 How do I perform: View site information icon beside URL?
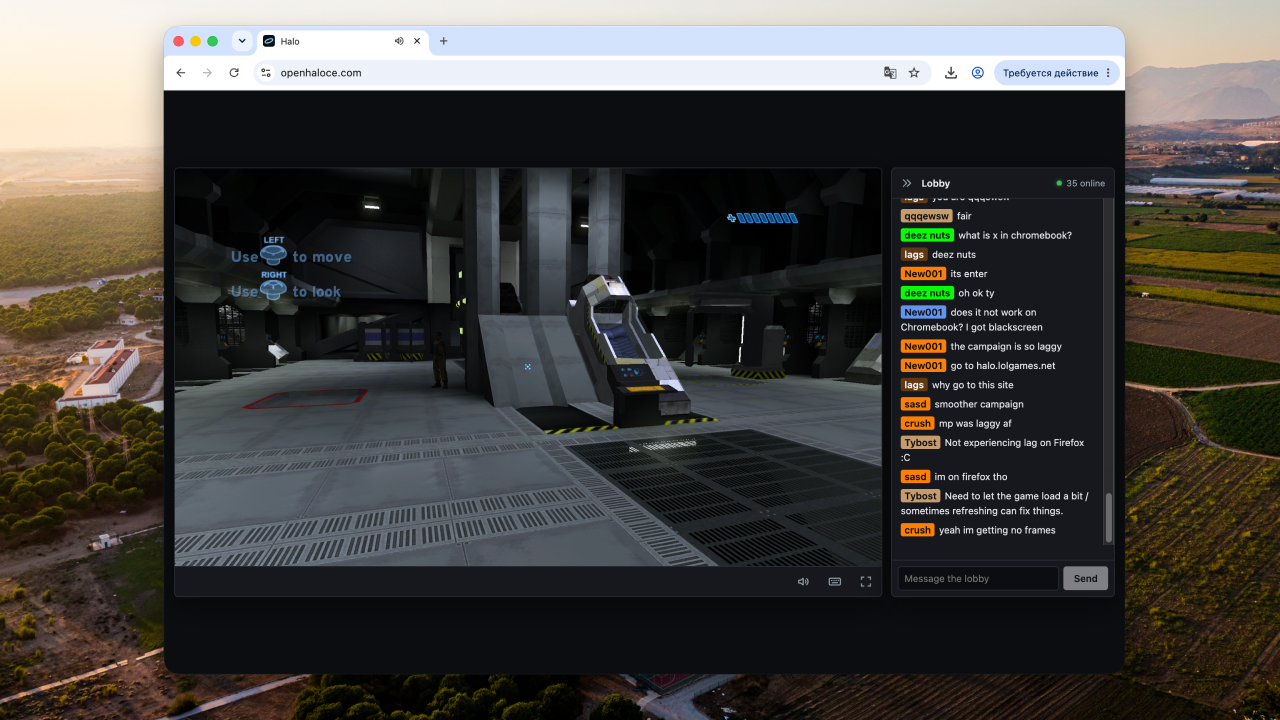pyautogui.click(x=266, y=73)
